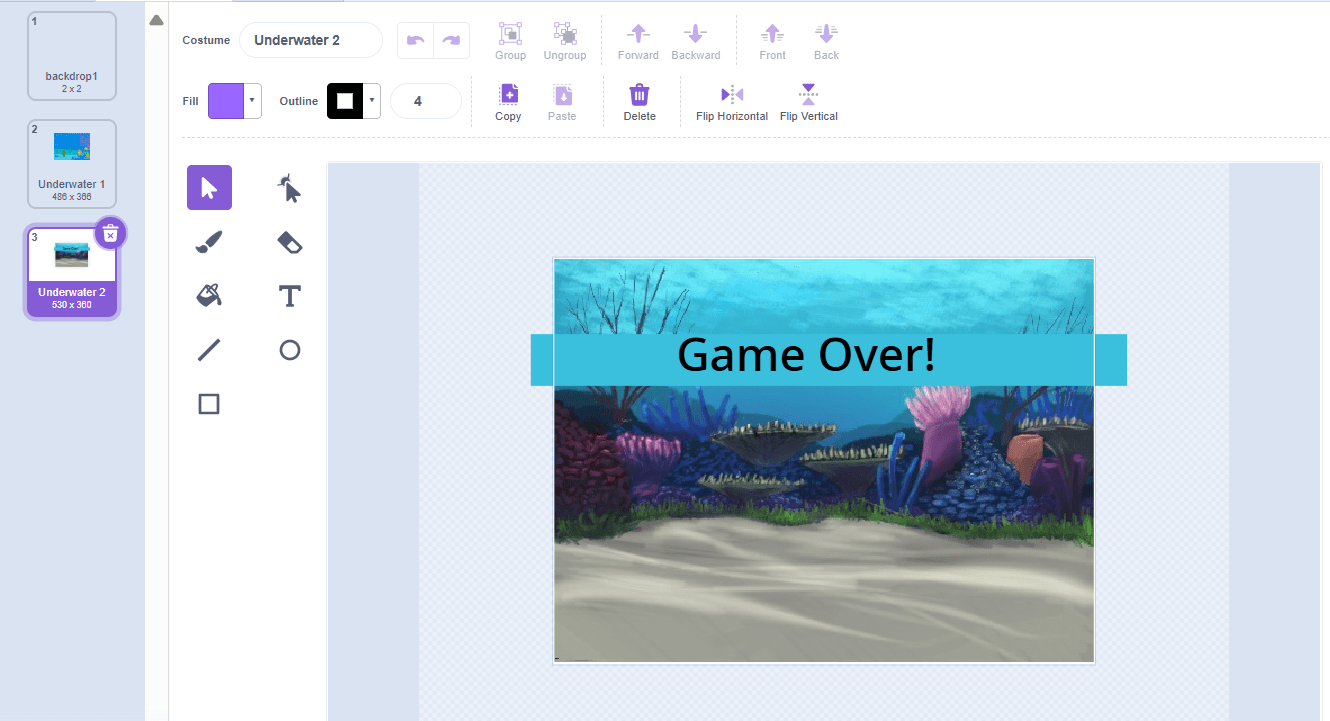Pick the Fill (paint bucket) tool
This screenshot has height=721, width=1330.
209,295
